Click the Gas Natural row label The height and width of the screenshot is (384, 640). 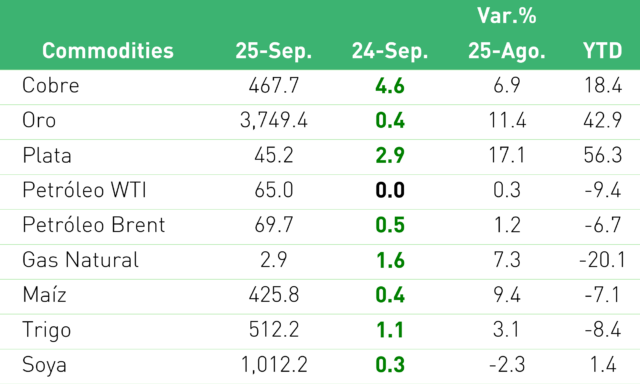pos(80,260)
